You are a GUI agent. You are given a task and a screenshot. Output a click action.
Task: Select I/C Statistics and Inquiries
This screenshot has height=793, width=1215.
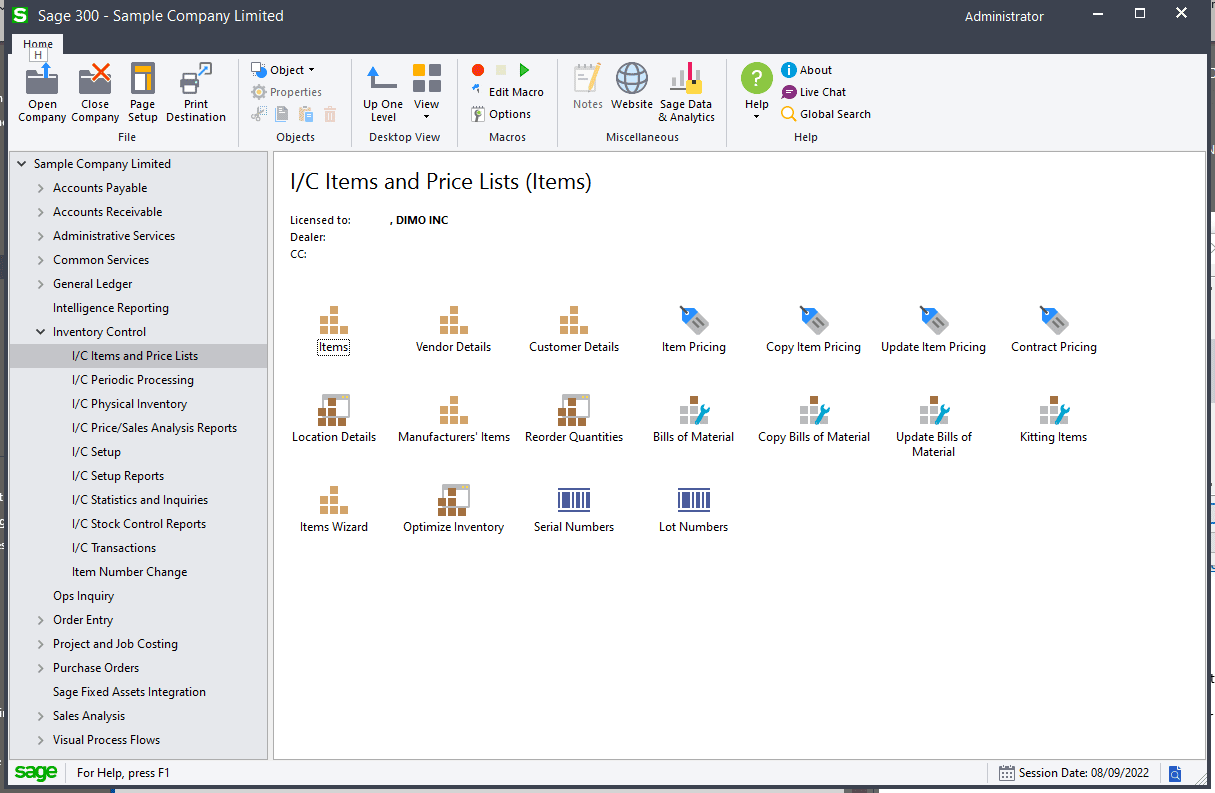click(x=140, y=500)
